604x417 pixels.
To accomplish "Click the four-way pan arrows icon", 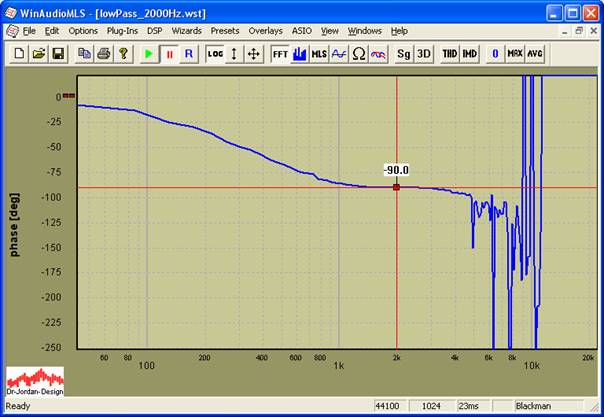I will click(x=253, y=54).
